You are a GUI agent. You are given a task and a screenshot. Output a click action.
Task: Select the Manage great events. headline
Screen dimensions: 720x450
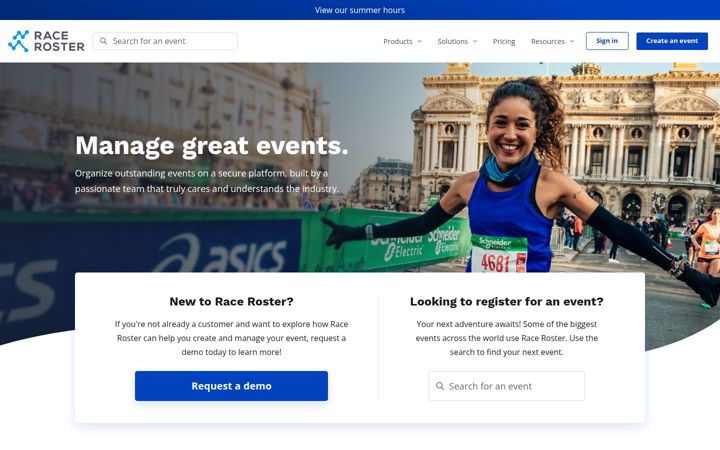coord(212,146)
